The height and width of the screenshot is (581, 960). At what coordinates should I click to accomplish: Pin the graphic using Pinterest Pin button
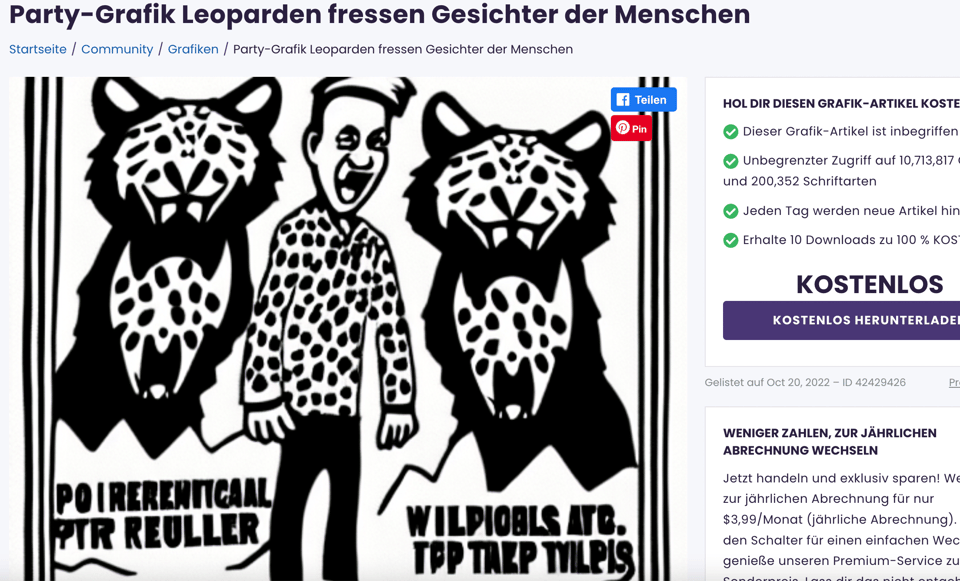coord(631,129)
